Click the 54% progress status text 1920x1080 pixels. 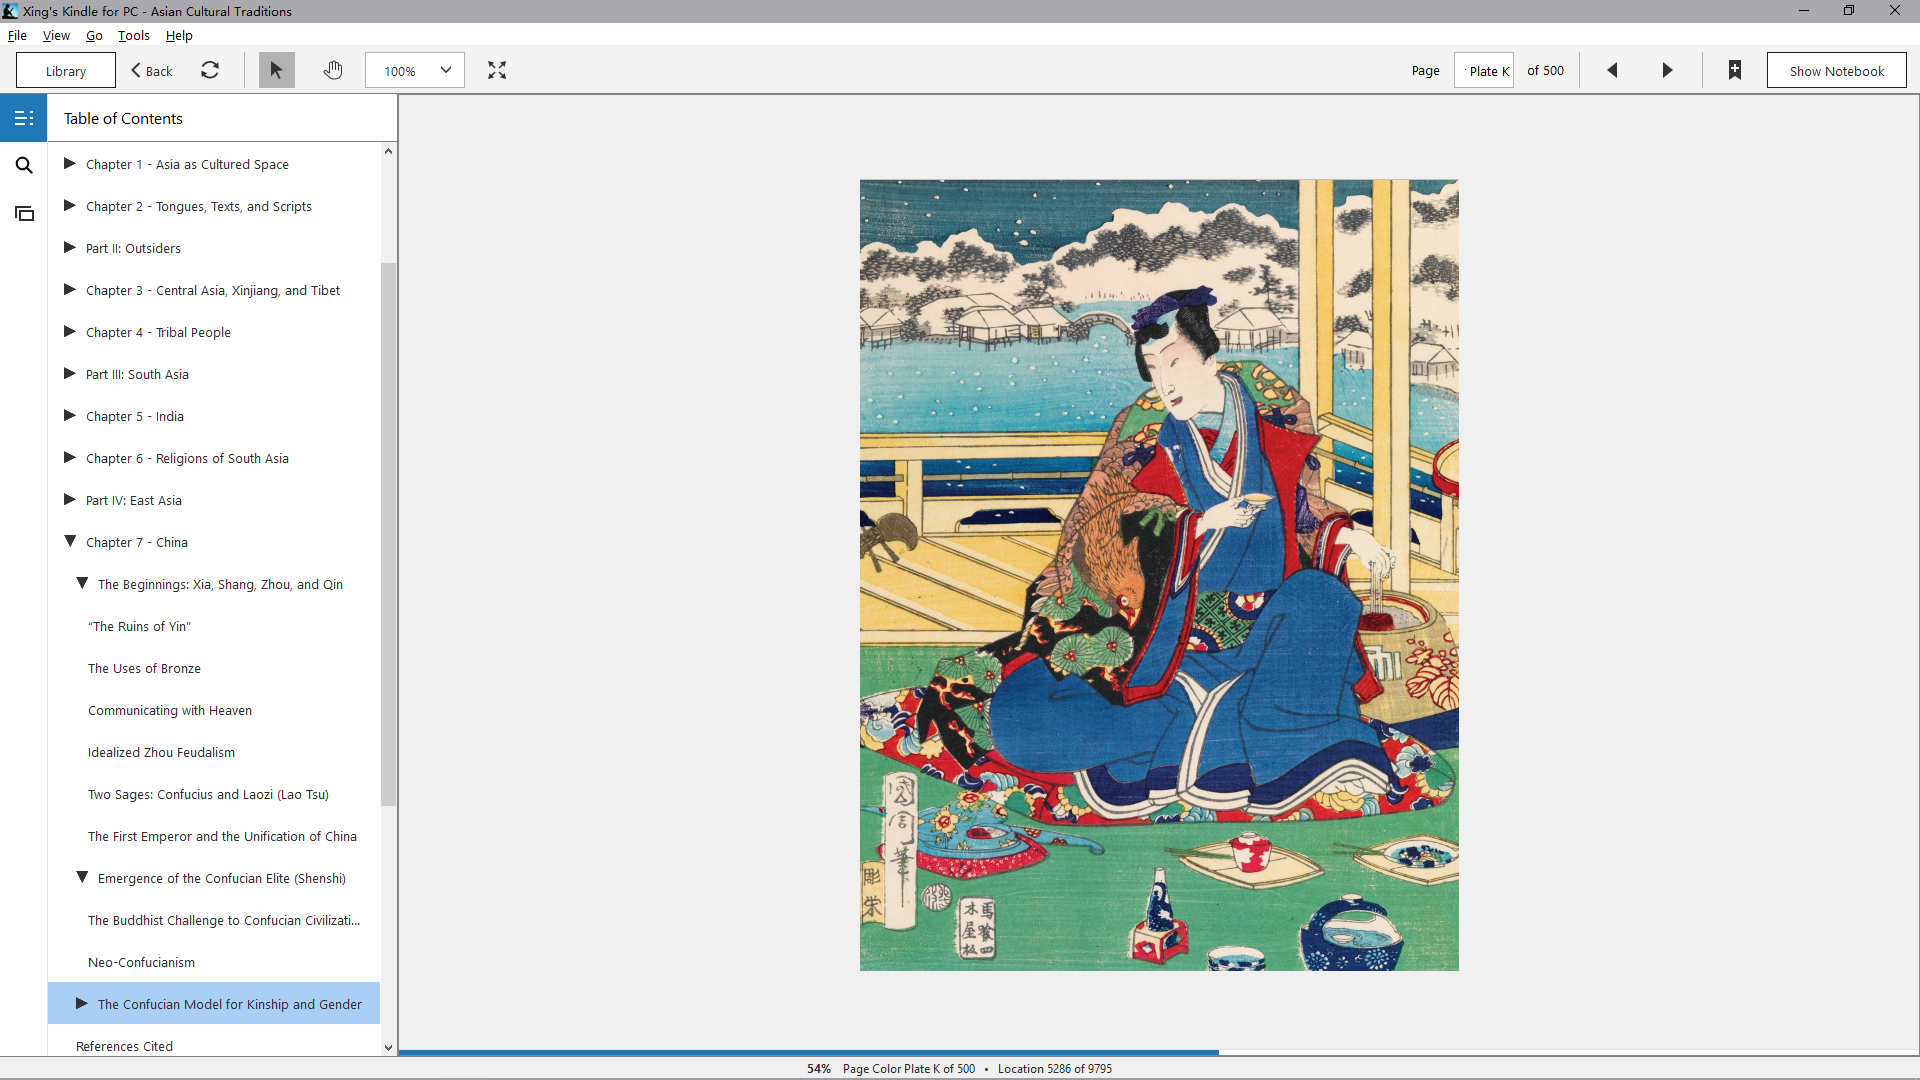(x=819, y=1068)
